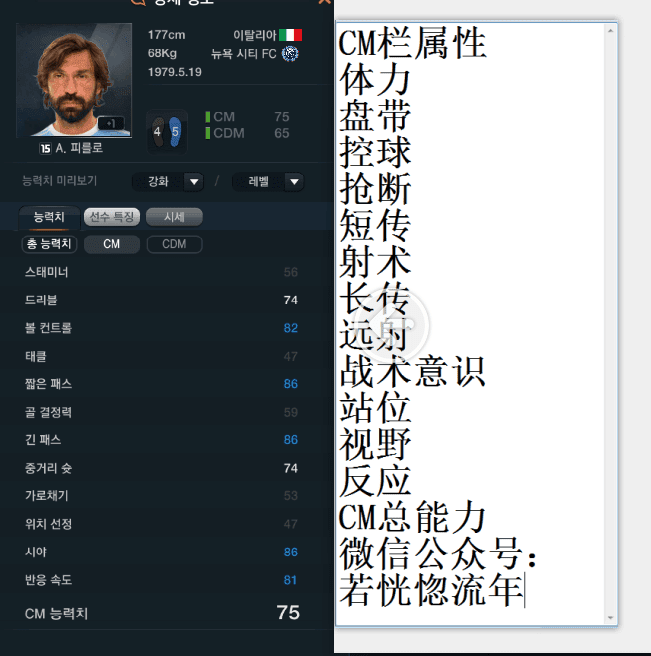The image size is (651, 656).
Task: Click the scroll up arrow in text box
Action: [610, 31]
